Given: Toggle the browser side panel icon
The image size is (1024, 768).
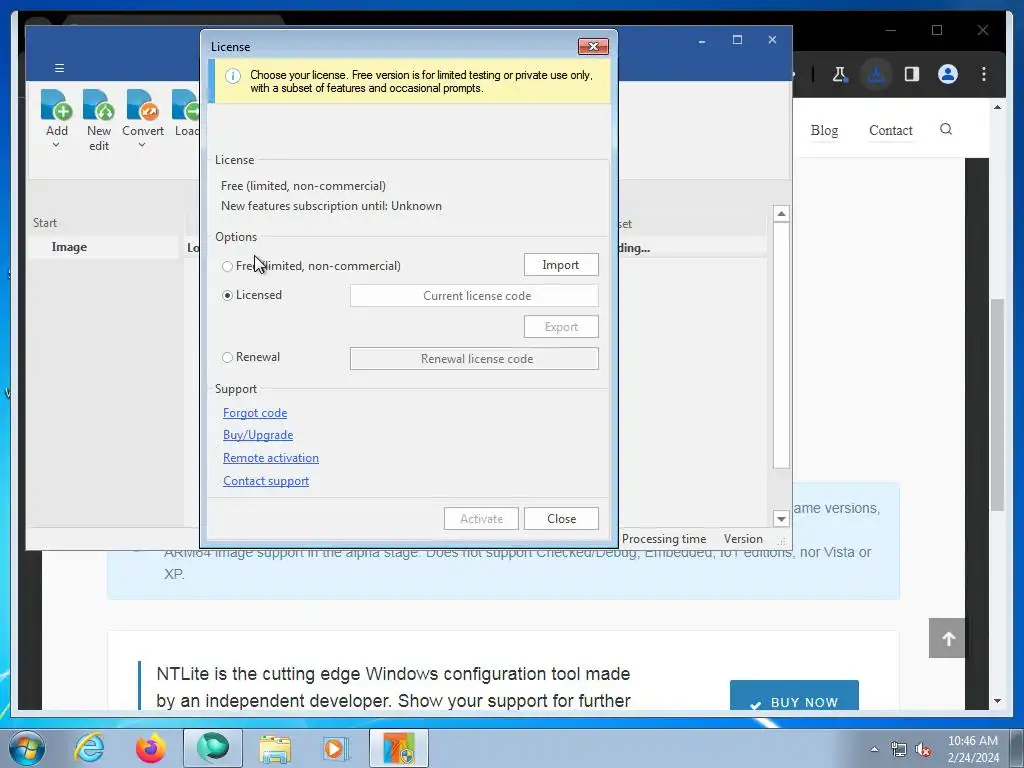Looking at the screenshot, I should click(x=912, y=74).
